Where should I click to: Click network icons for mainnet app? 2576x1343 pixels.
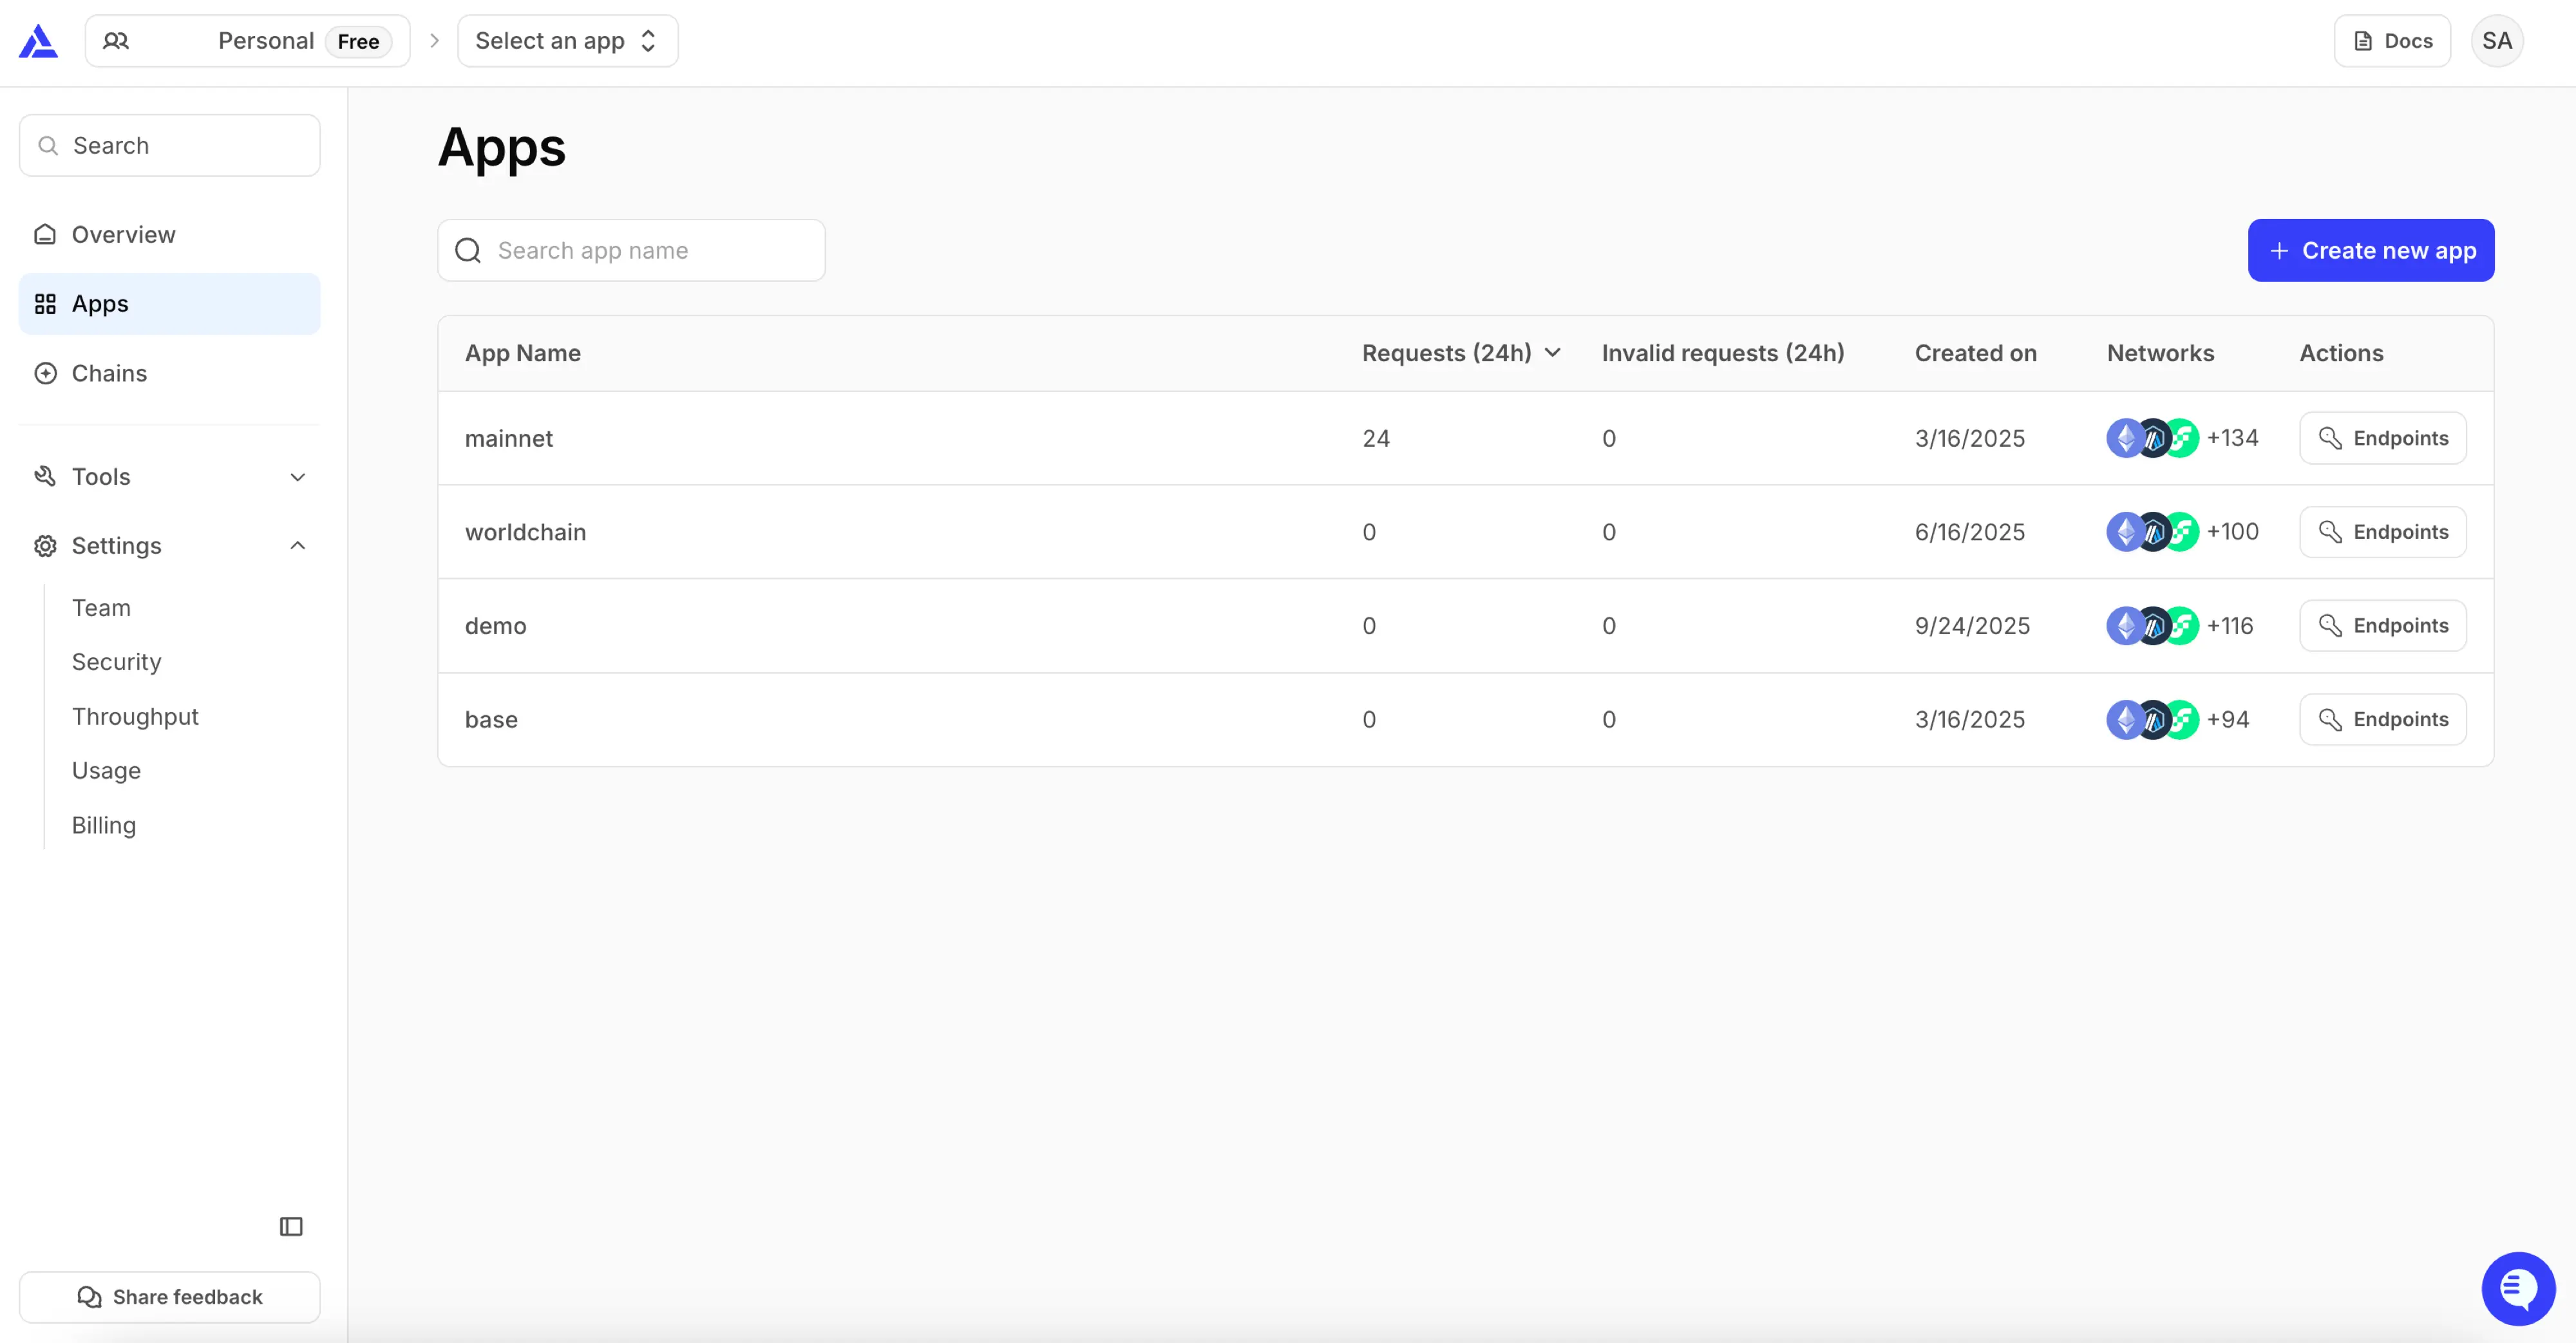[x=2152, y=438]
